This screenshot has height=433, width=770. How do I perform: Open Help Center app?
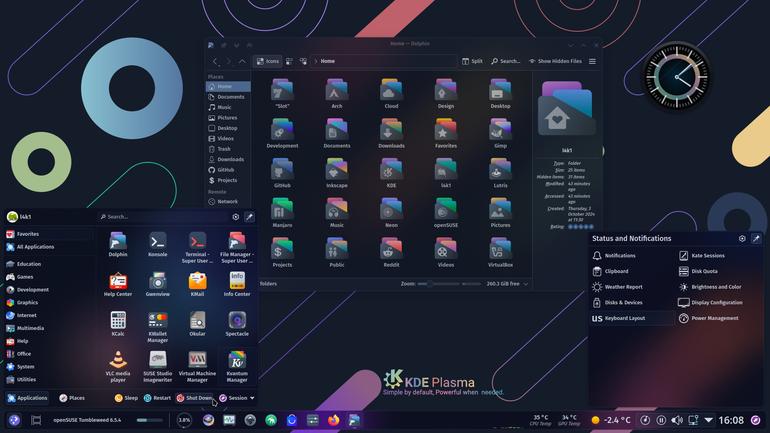tap(118, 284)
